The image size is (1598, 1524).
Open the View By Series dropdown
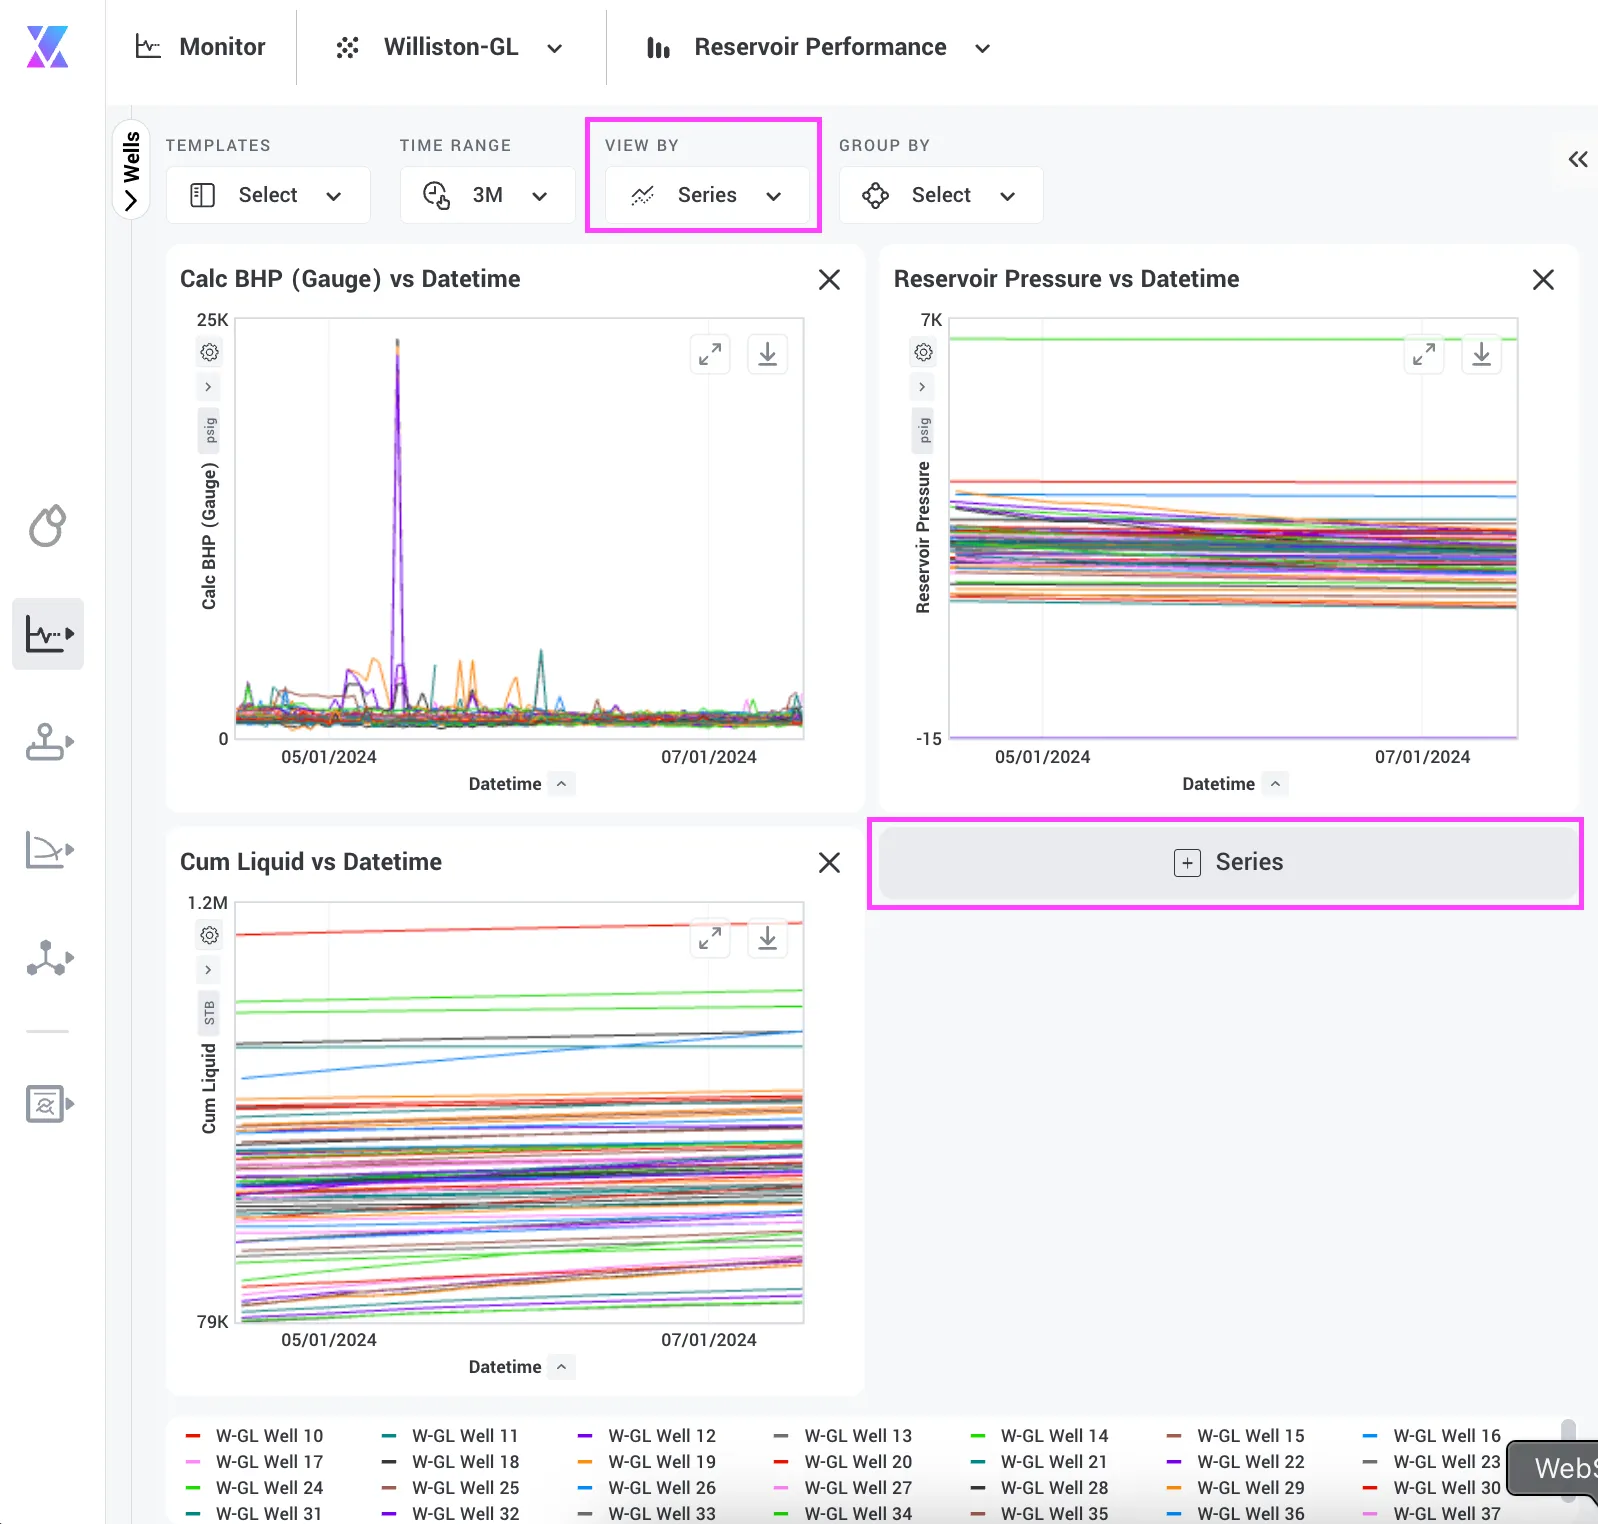click(707, 195)
